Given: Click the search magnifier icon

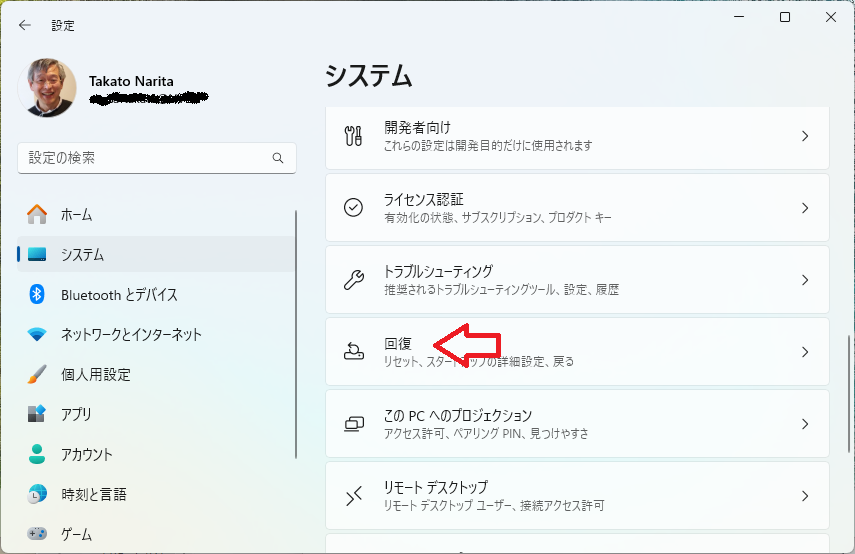Looking at the screenshot, I should click(278, 158).
